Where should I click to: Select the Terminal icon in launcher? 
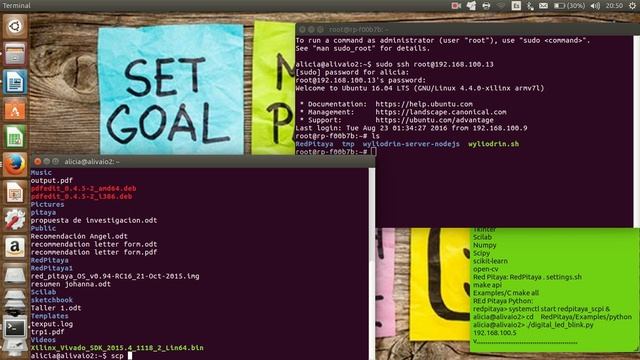[15, 328]
